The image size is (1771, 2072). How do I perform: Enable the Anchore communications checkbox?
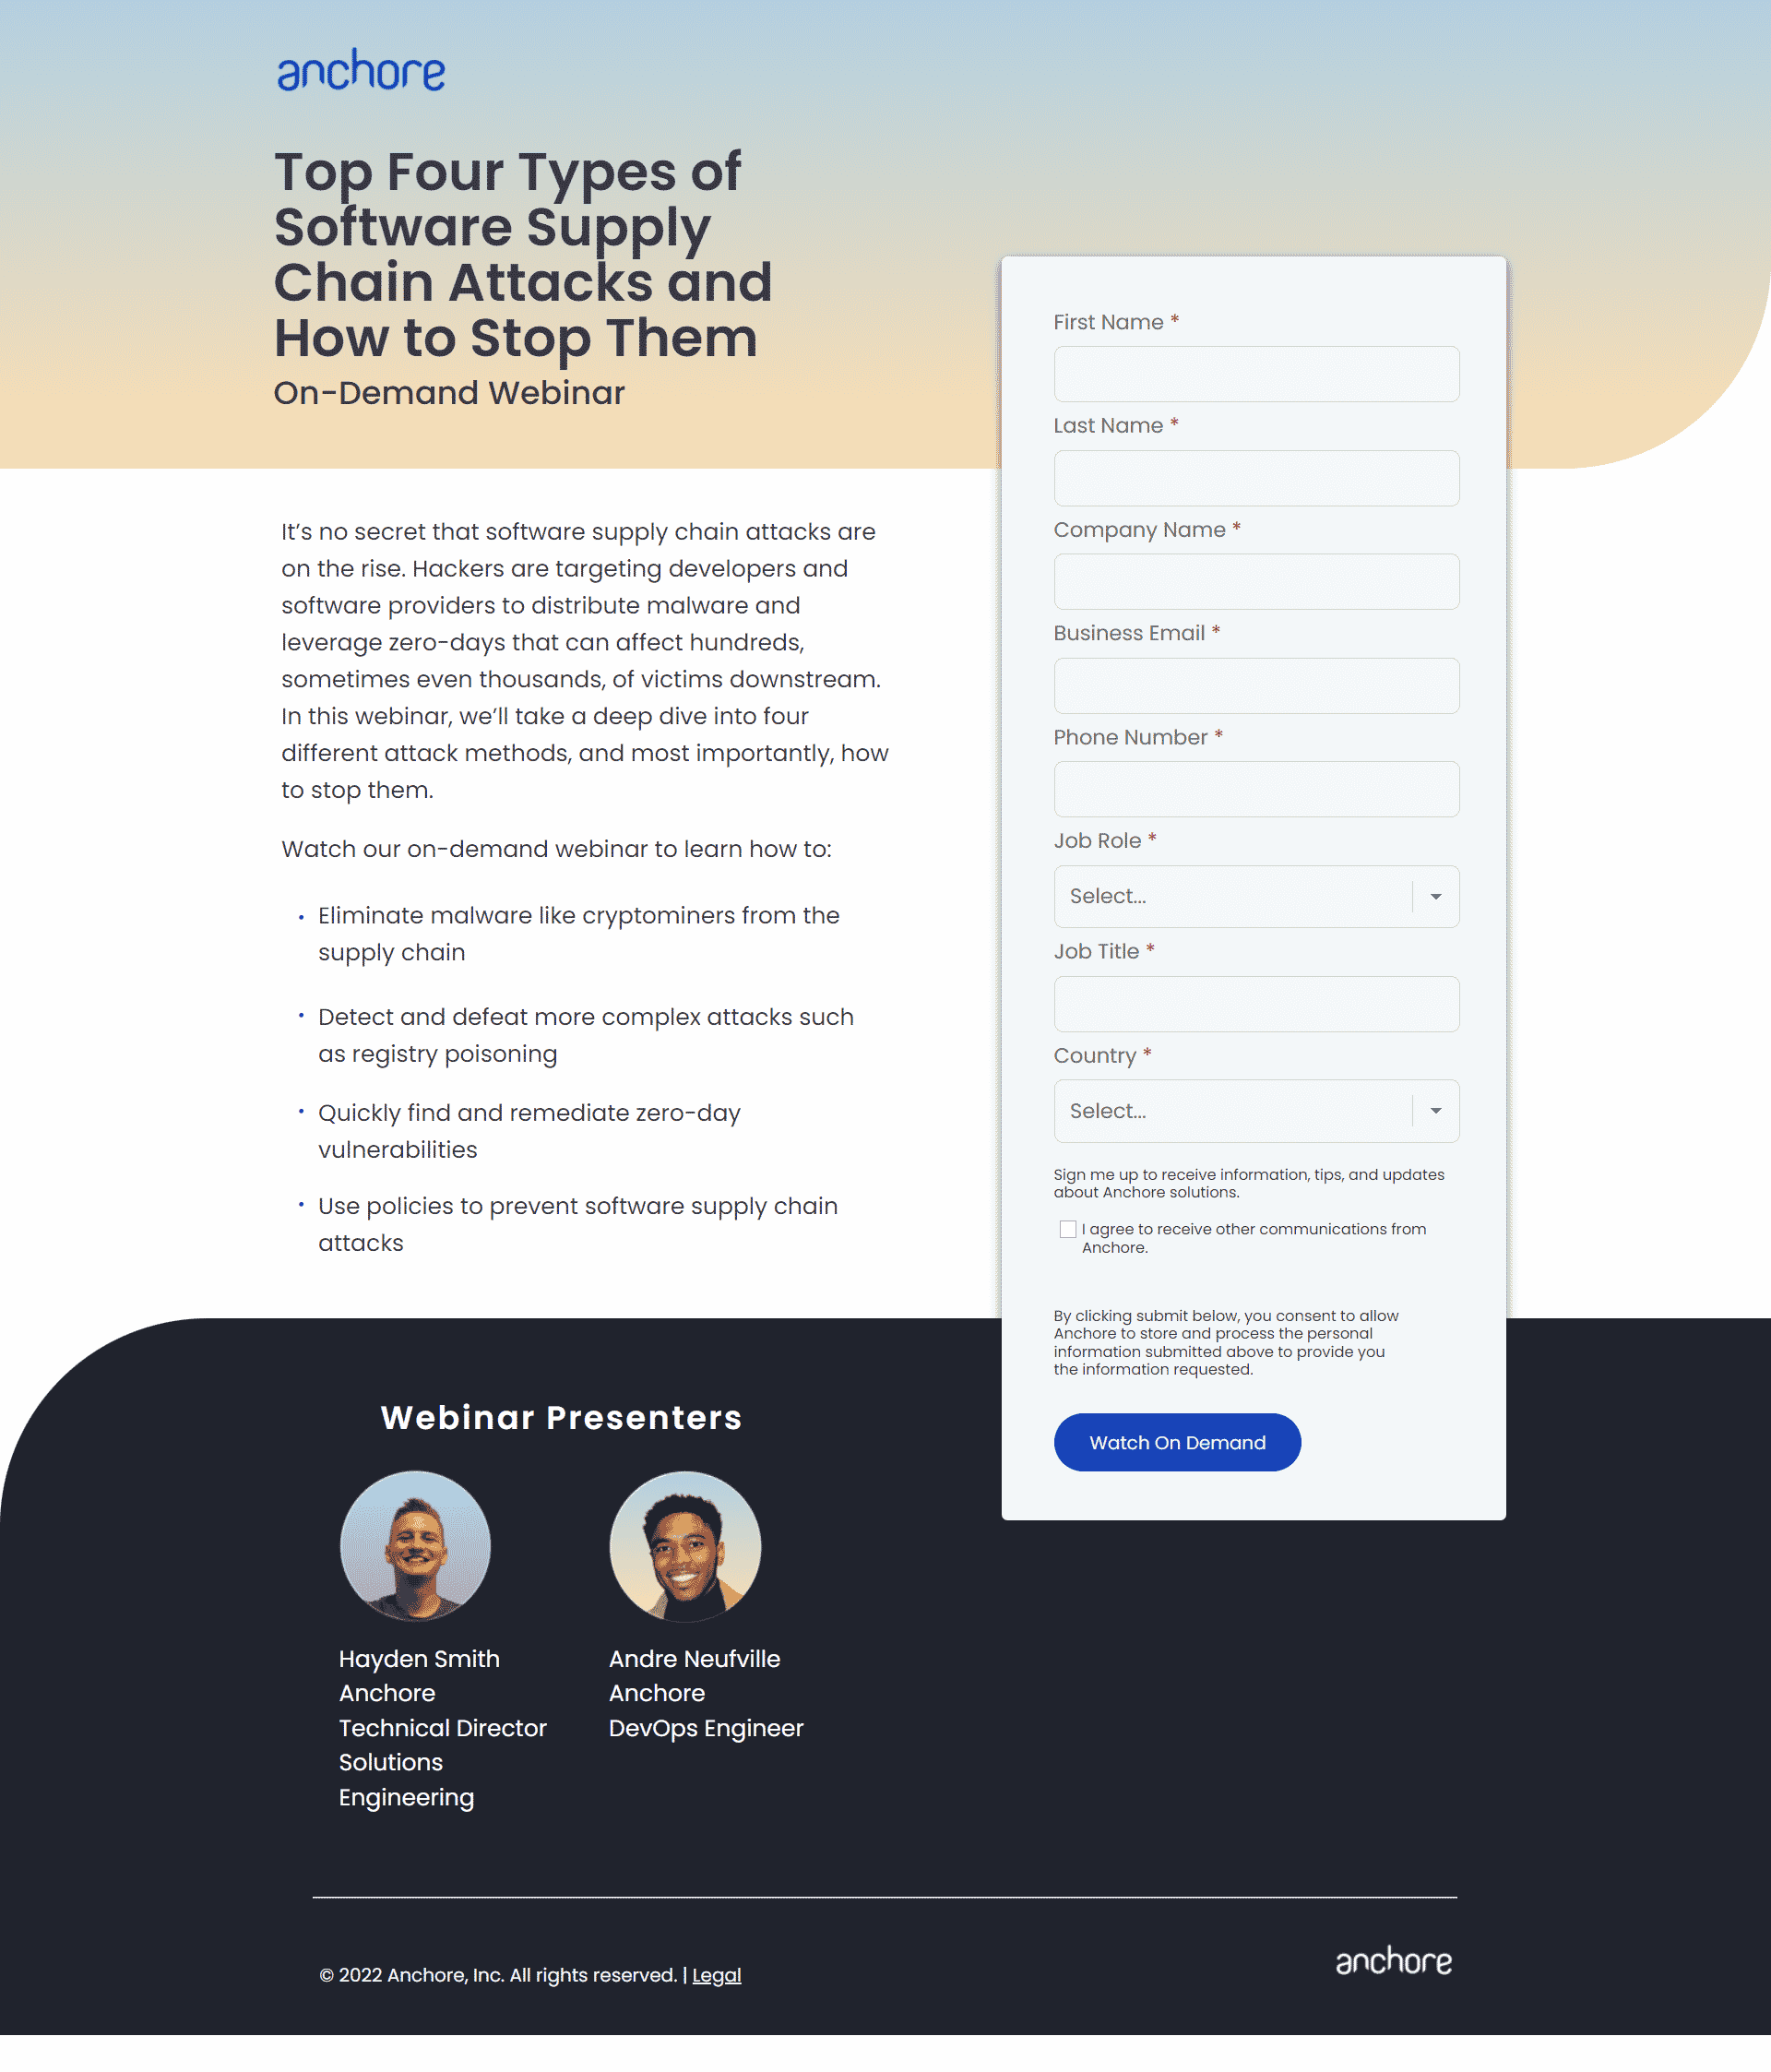coord(1068,1229)
